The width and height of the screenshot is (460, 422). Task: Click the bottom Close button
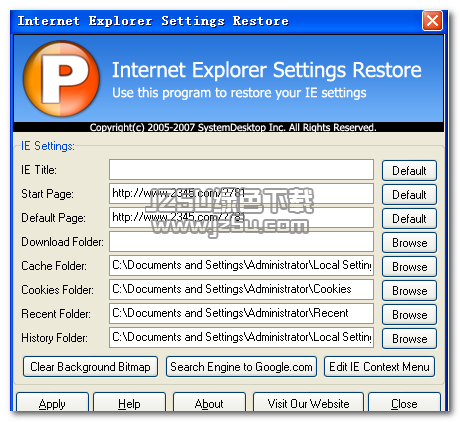(404, 403)
